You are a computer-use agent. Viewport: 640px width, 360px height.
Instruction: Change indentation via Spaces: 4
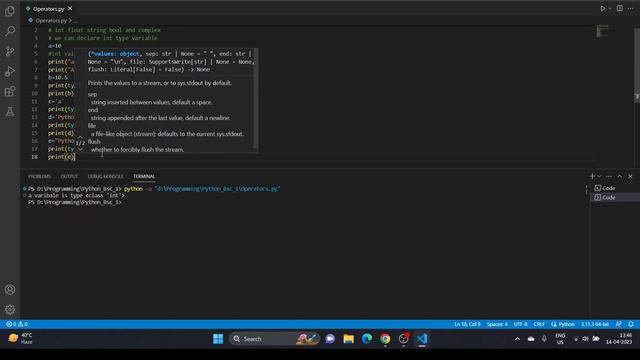497,324
